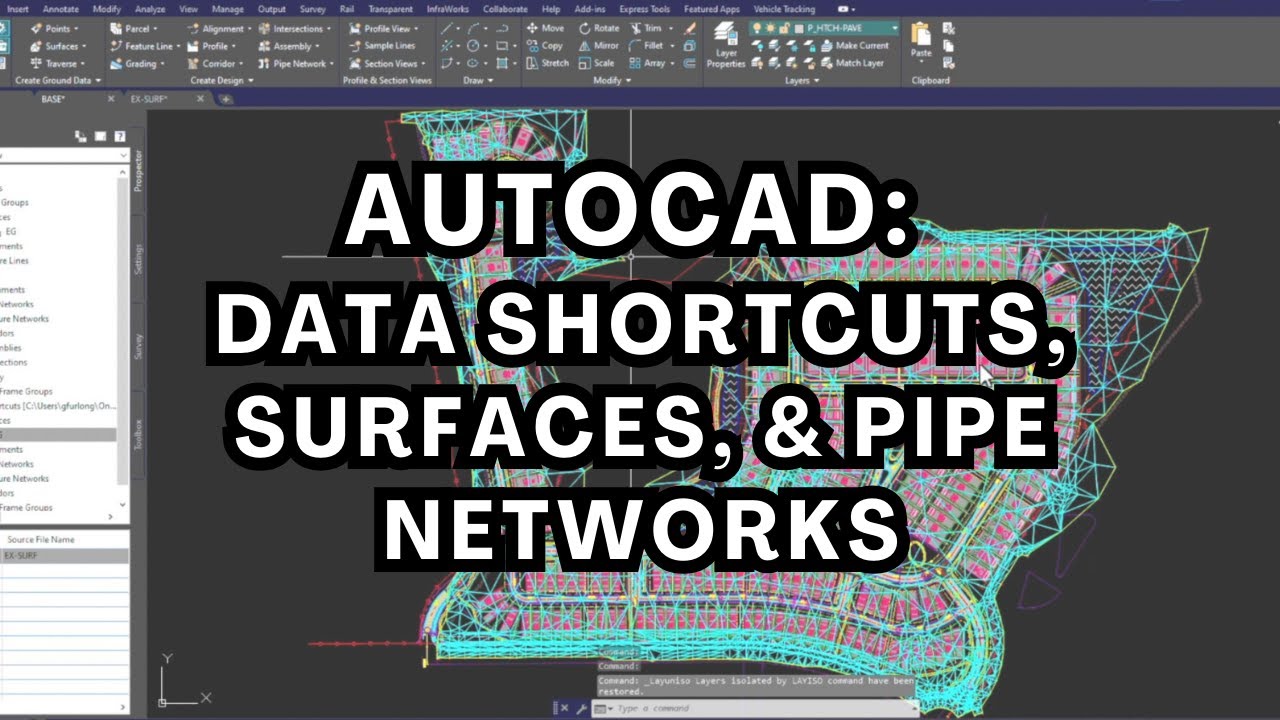This screenshot has width=1280, height=720.
Task: Open the Trim dropdown arrow
Action: pos(669,28)
